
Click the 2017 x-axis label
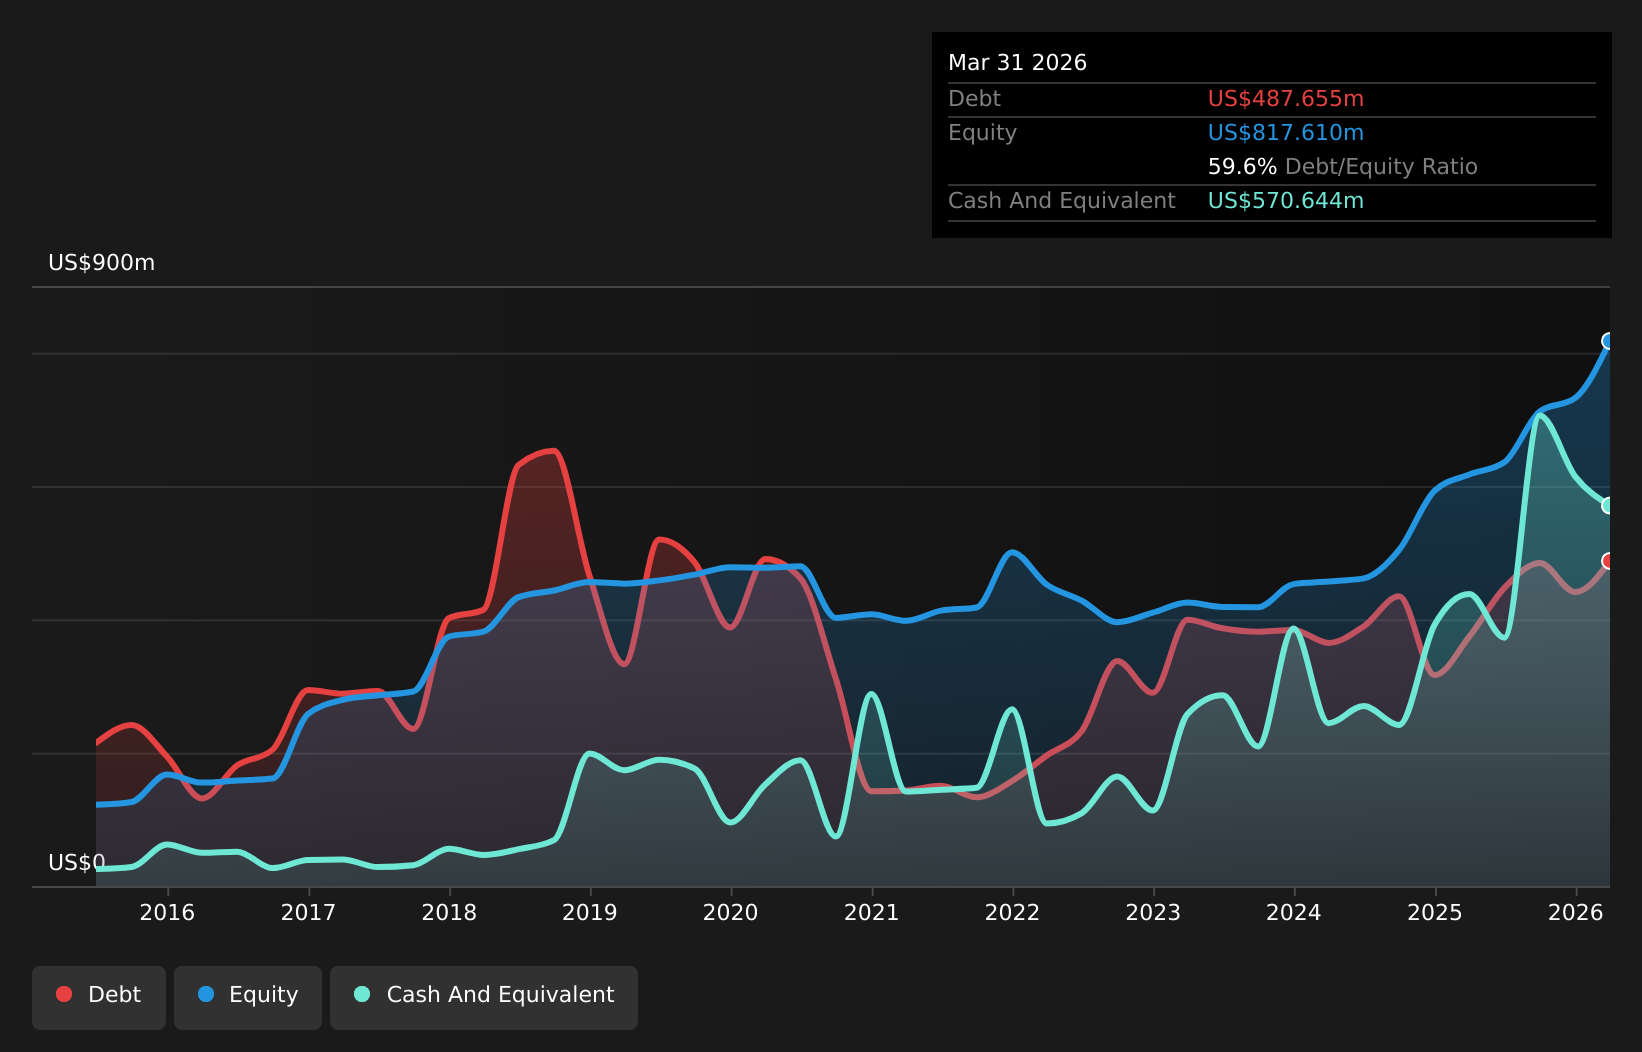click(x=308, y=912)
